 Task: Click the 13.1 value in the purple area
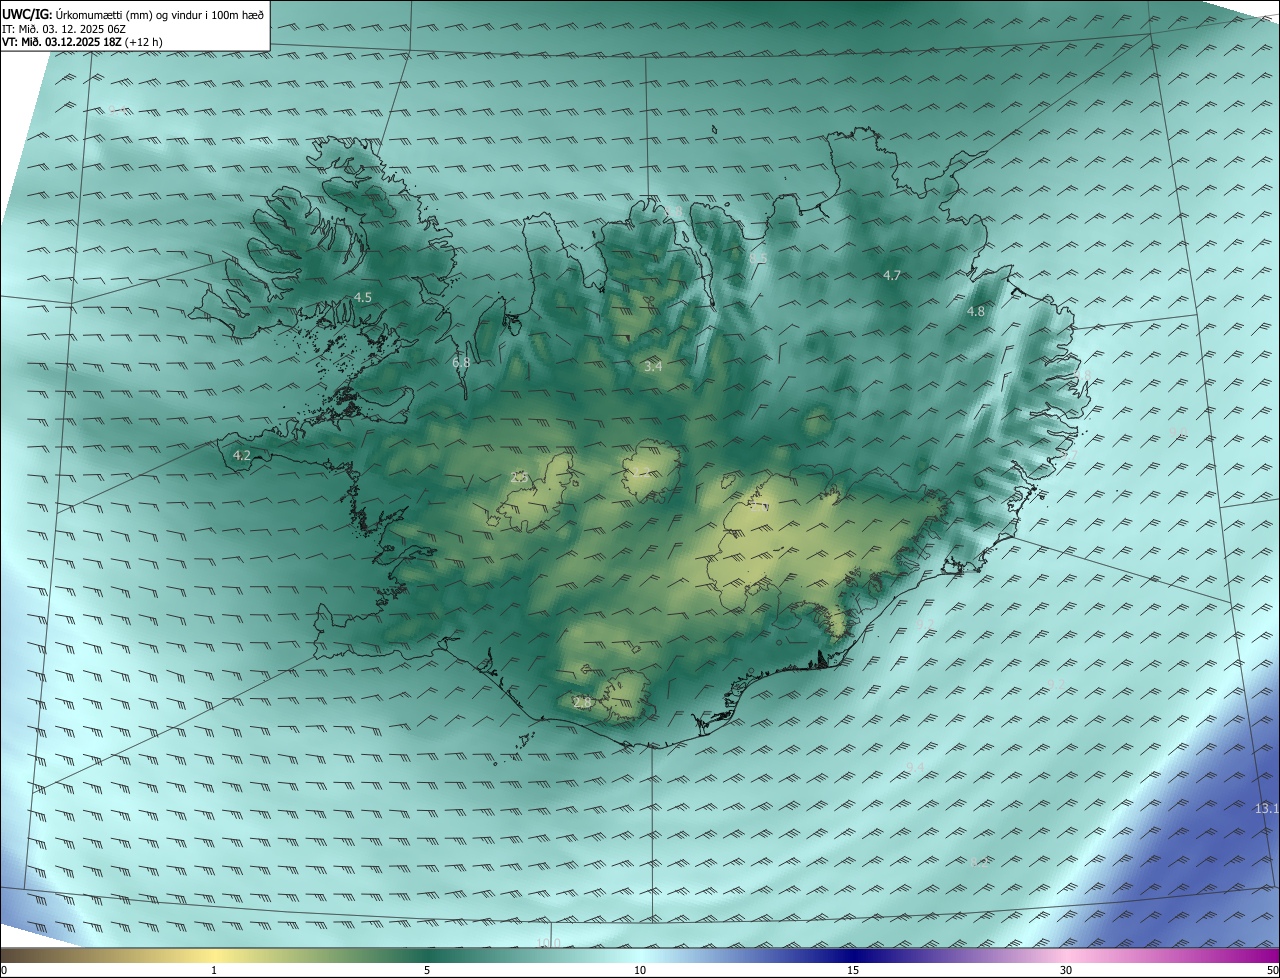tap(1266, 808)
